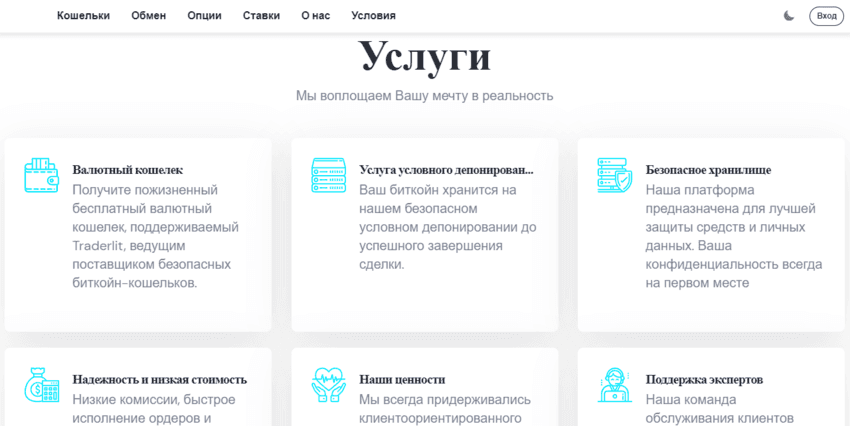
Task: Click the subtitle Мы воплощаем Вашу мечту в реальность
Action: pyautogui.click(x=424, y=96)
